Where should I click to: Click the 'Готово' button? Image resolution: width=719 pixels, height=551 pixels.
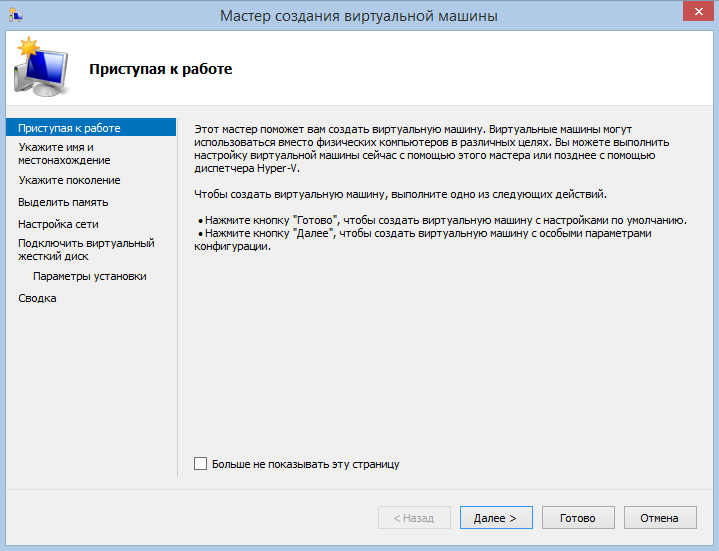(578, 518)
